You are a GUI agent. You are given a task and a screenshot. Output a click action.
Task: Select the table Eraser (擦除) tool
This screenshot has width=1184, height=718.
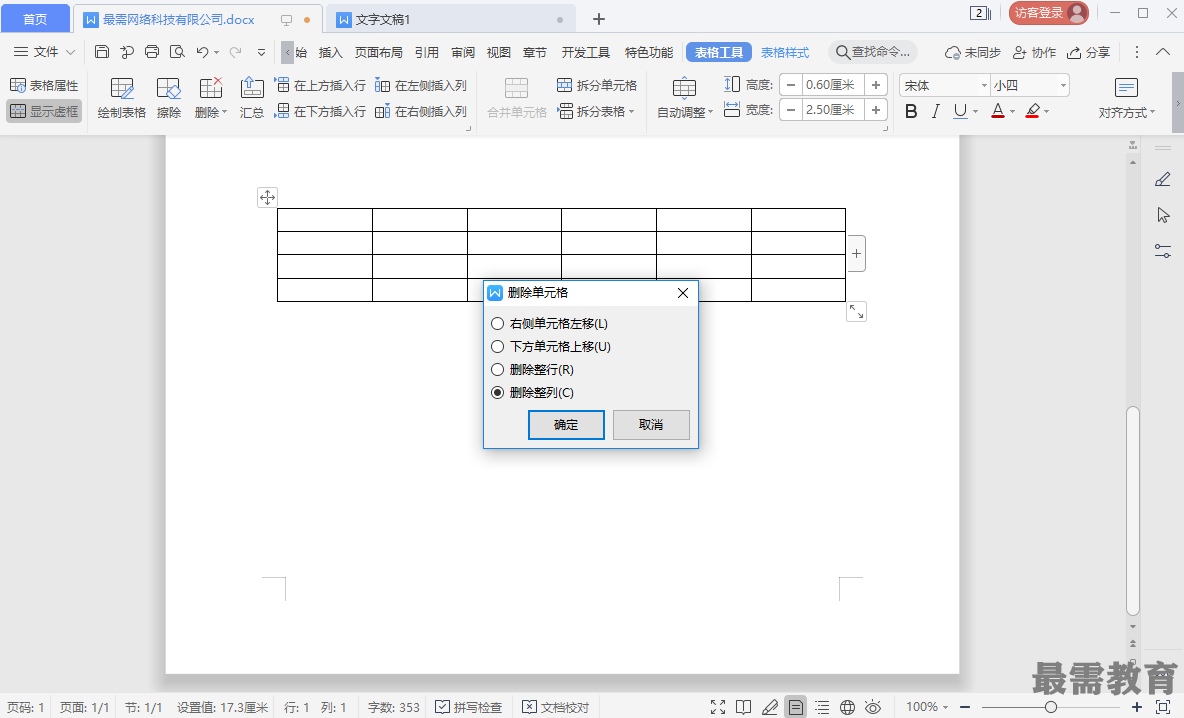click(x=168, y=97)
